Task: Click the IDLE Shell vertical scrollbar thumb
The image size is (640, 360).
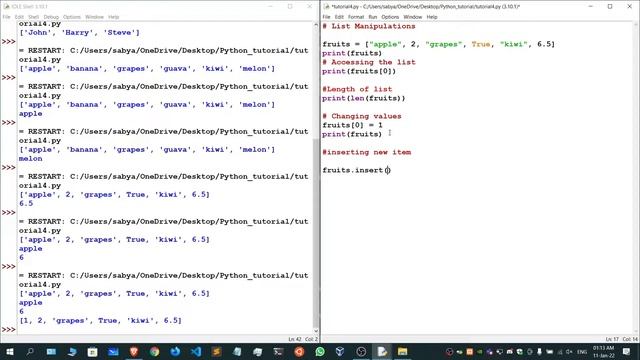Action: pos(316,231)
